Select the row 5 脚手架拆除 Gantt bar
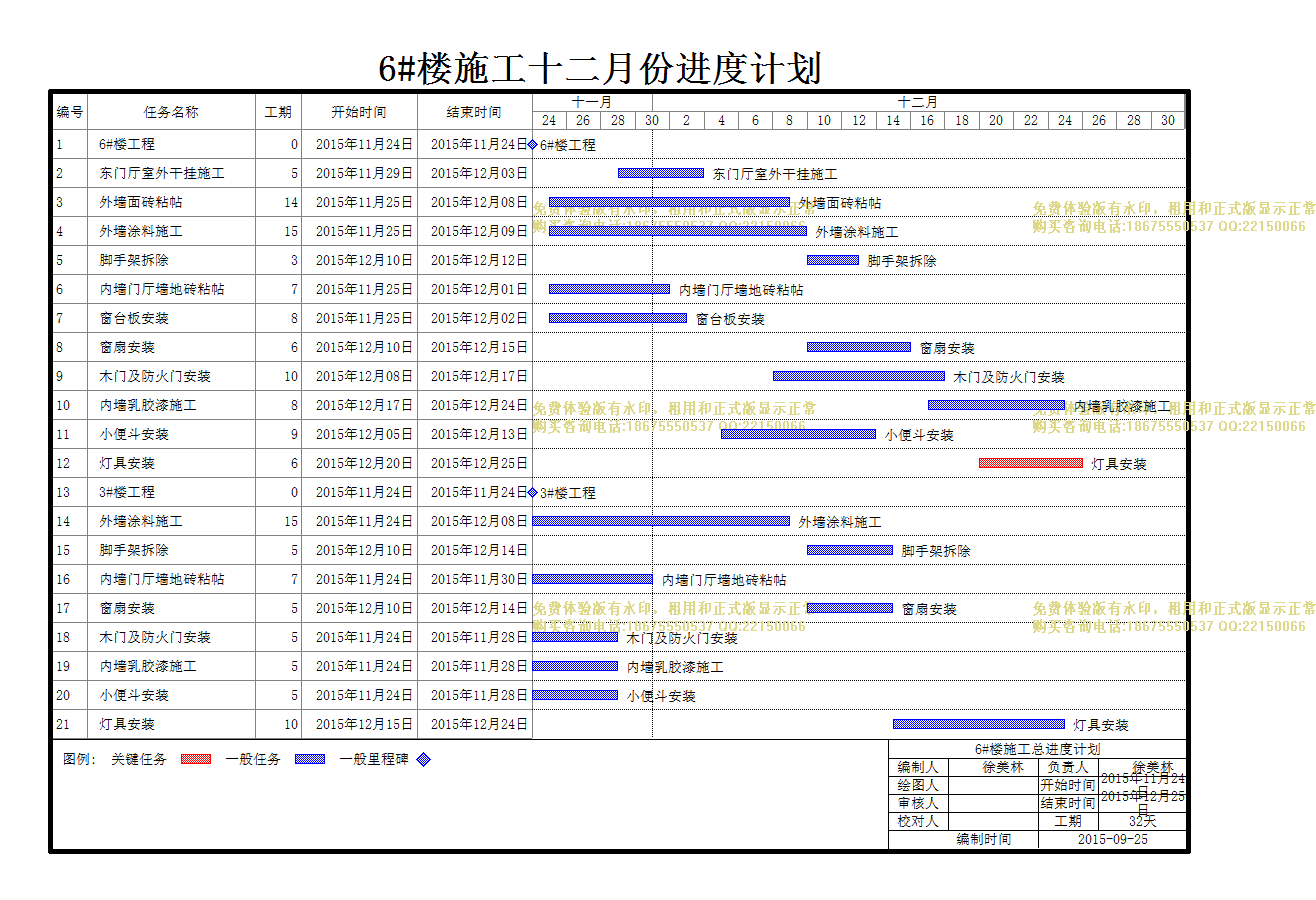The width and height of the screenshot is (1316, 900). click(833, 260)
